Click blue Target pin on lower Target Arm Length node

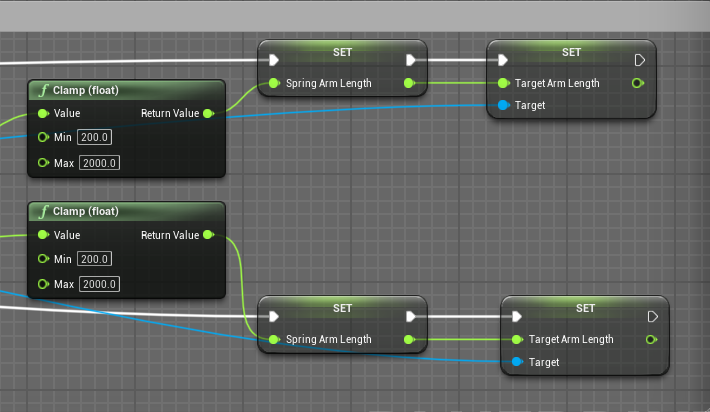click(x=517, y=362)
